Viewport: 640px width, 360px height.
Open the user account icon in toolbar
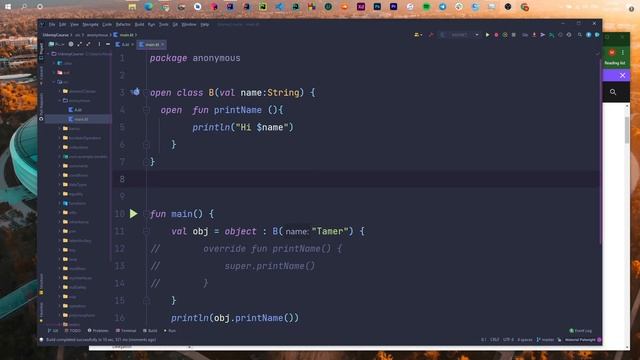pos(418,35)
